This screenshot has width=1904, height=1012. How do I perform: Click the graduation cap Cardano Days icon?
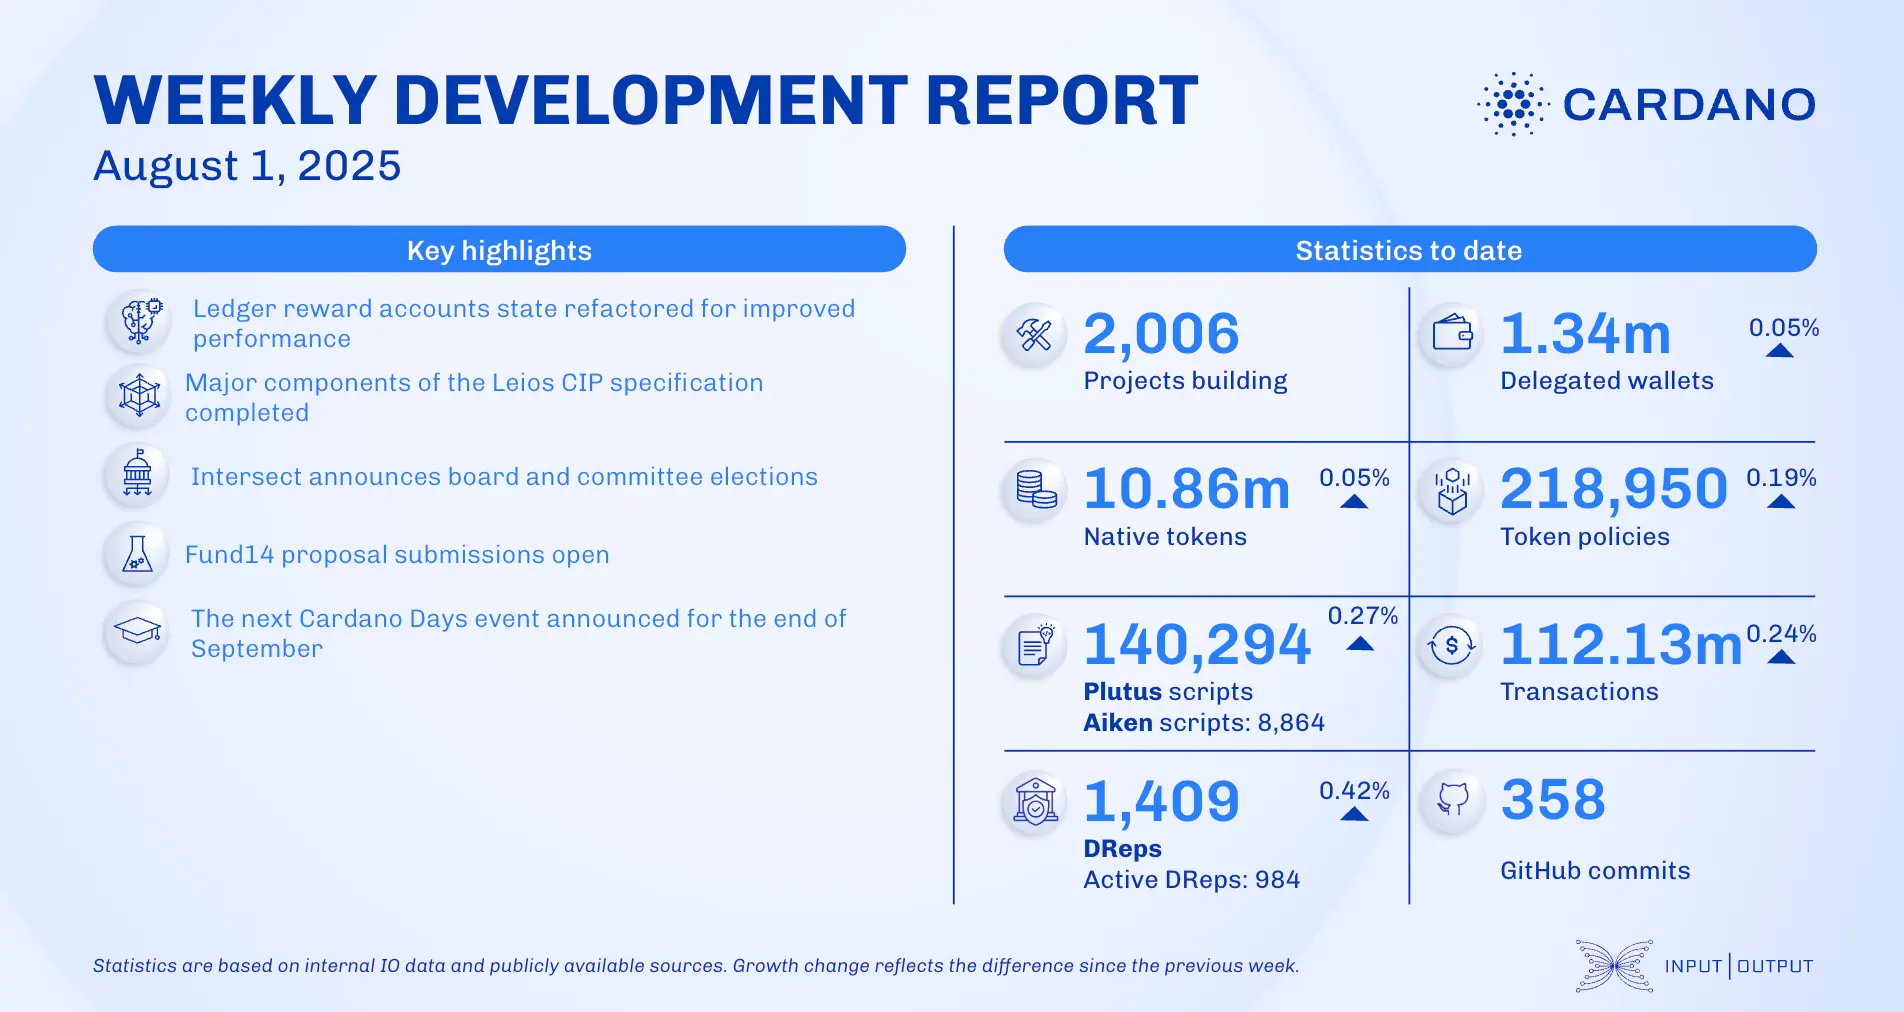tap(138, 632)
